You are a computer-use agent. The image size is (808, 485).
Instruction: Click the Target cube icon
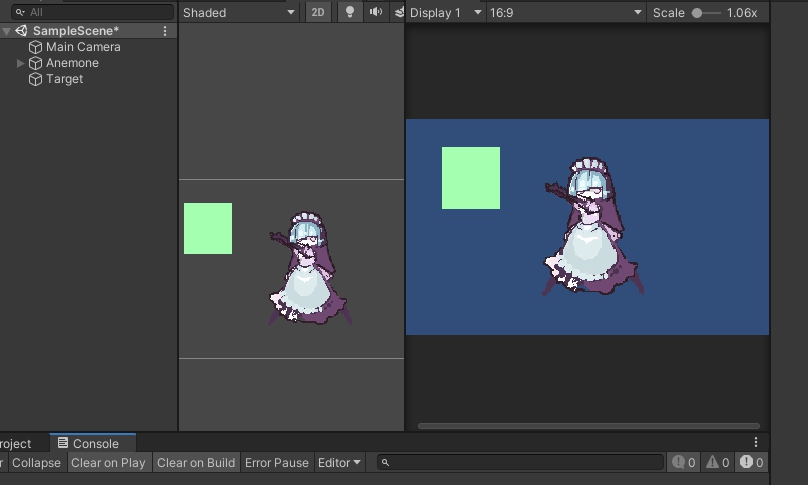pos(35,79)
